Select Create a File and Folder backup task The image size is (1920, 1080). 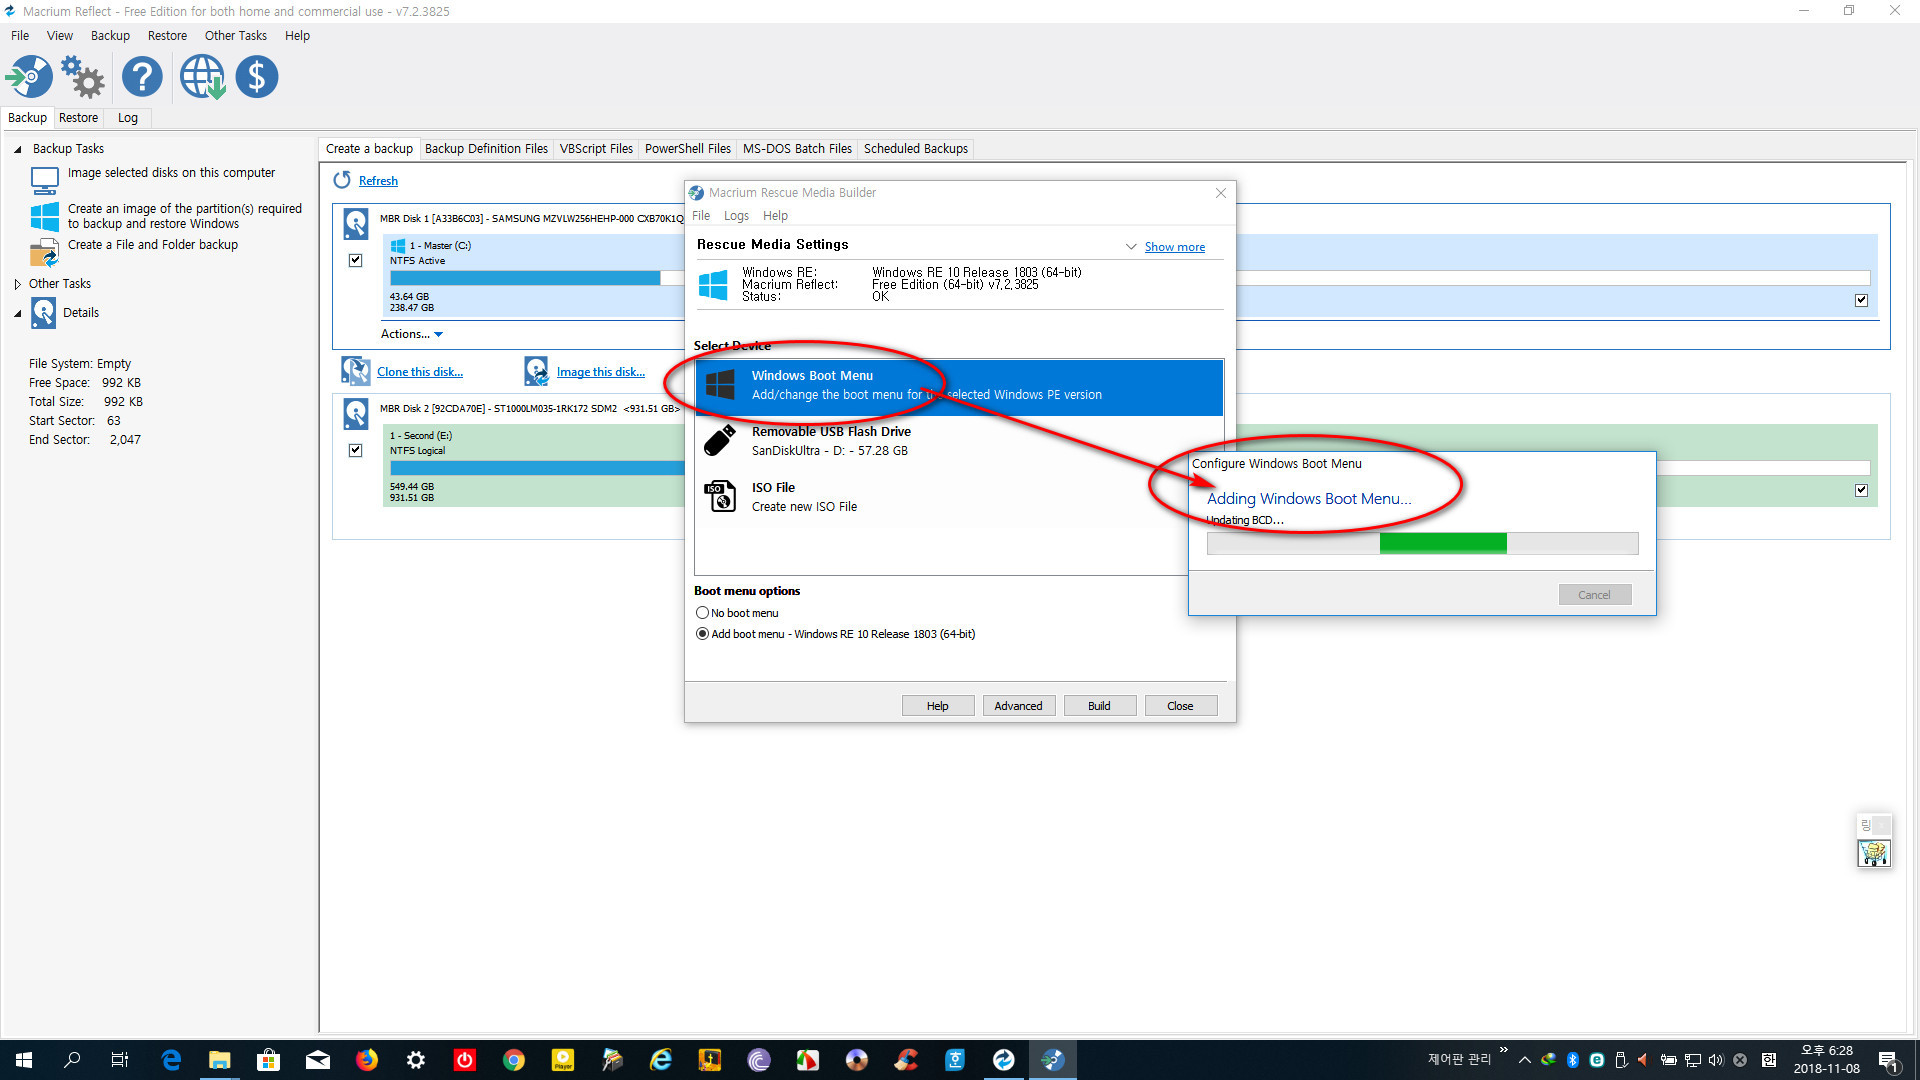153,245
